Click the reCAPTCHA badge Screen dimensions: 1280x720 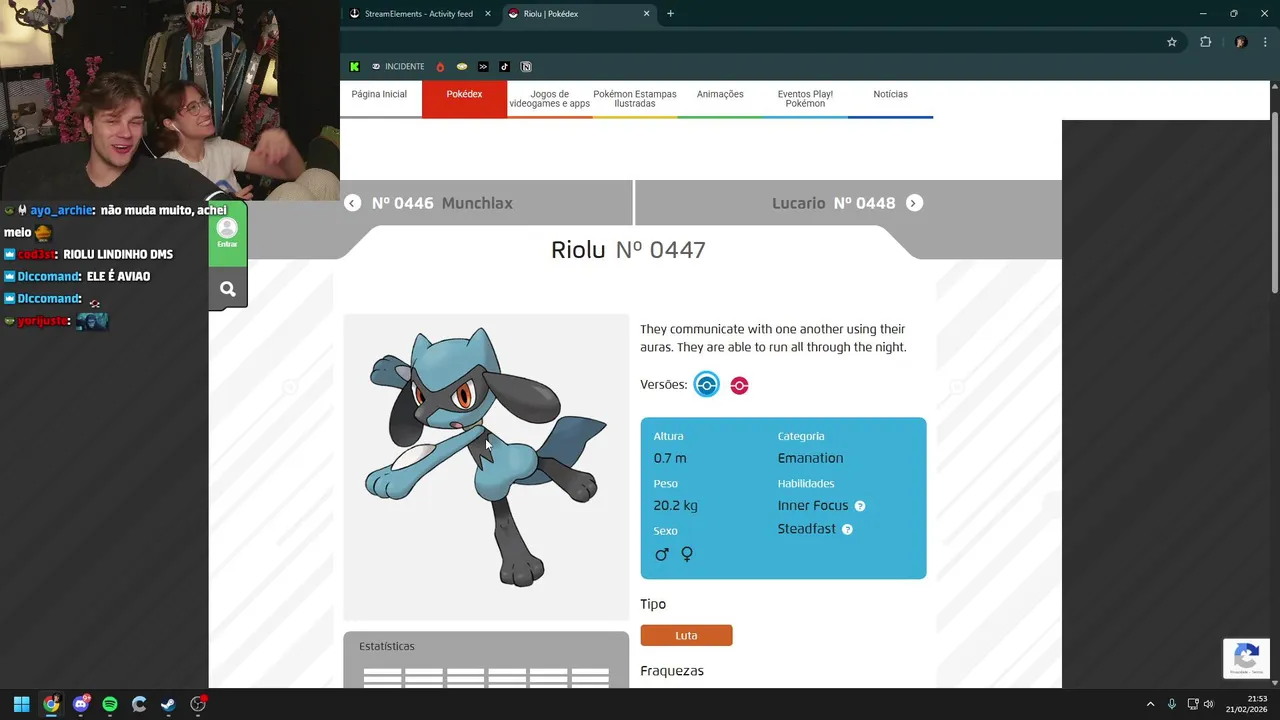tap(1246, 659)
